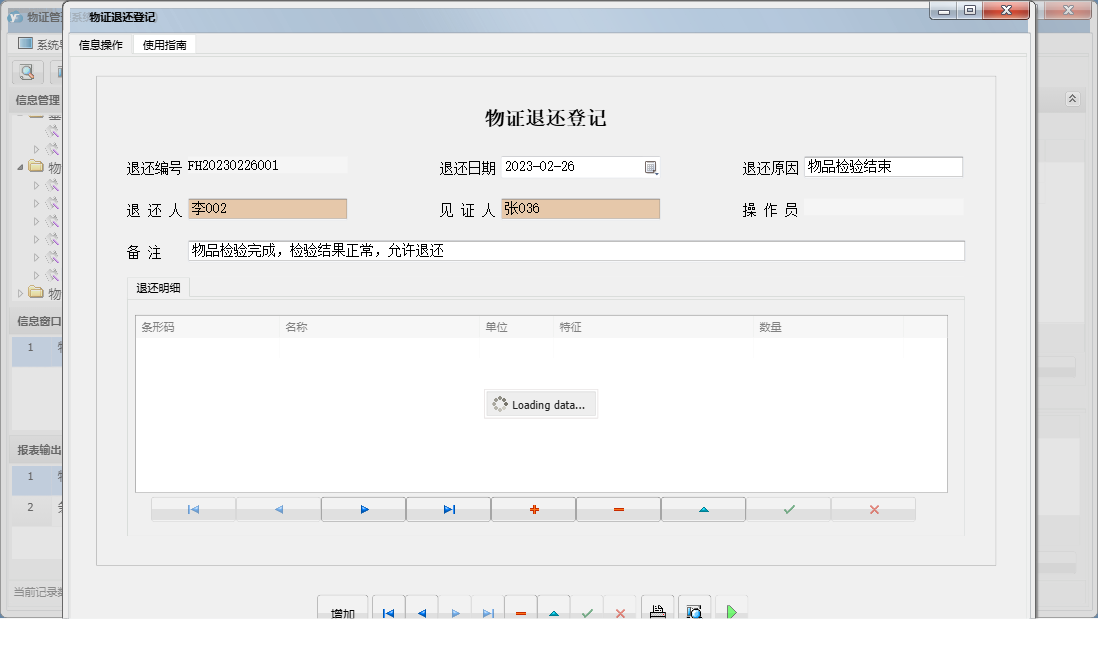Click the print icon in bottom toolbar
Viewport: 1098px width, 645px height.
657,610
